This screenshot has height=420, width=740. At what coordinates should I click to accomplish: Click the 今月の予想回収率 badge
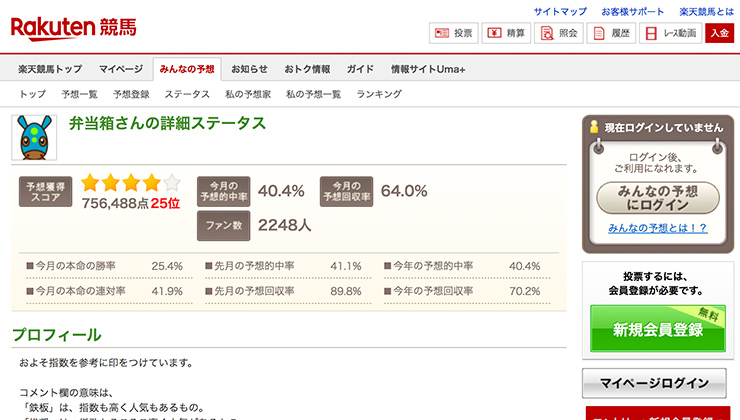[x=346, y=192]
